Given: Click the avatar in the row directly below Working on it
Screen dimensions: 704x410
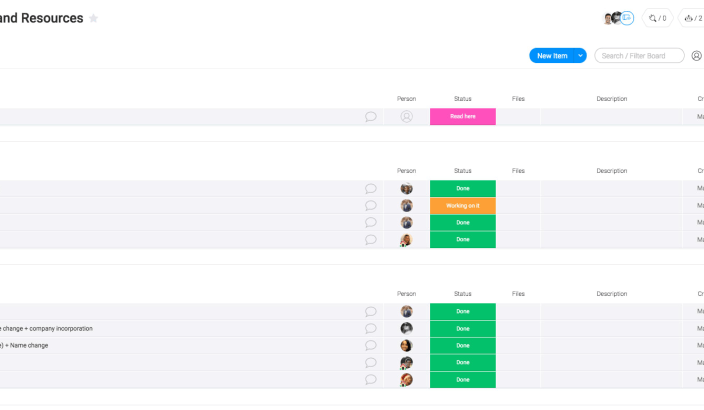Looking at the screenshot, I should click(406, 223).
